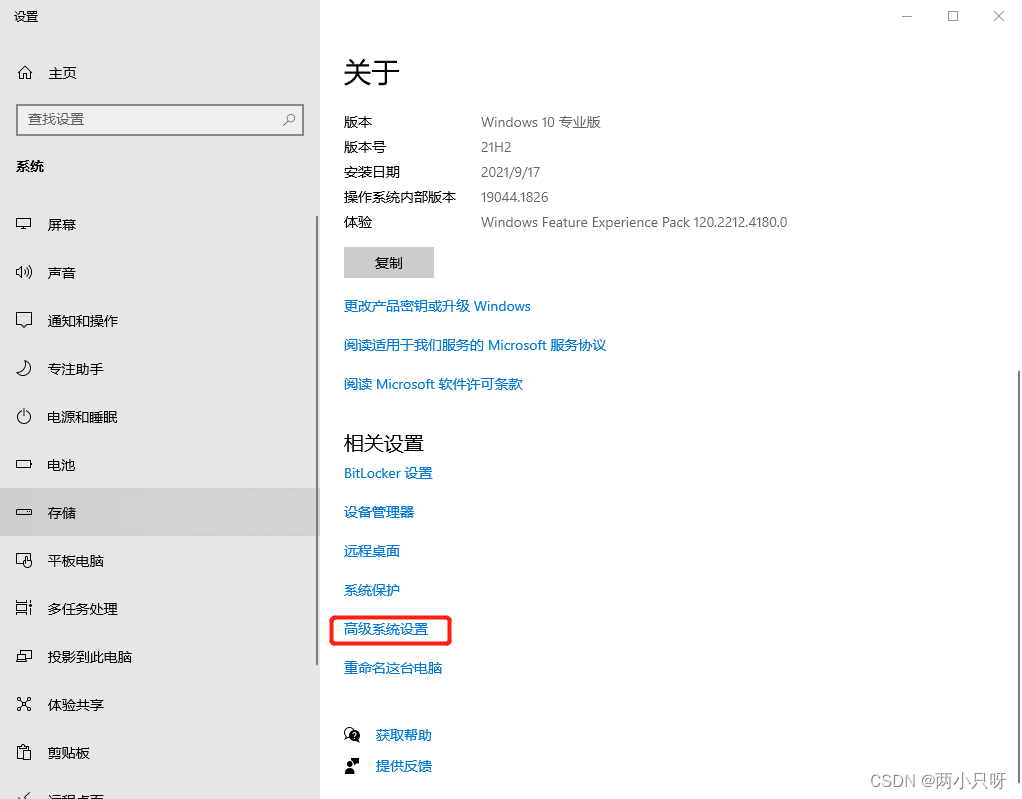Open the Microsoft 服务协议 link
The width and height of the screenshot is (1022, 799).
click(x=474, y=345)
